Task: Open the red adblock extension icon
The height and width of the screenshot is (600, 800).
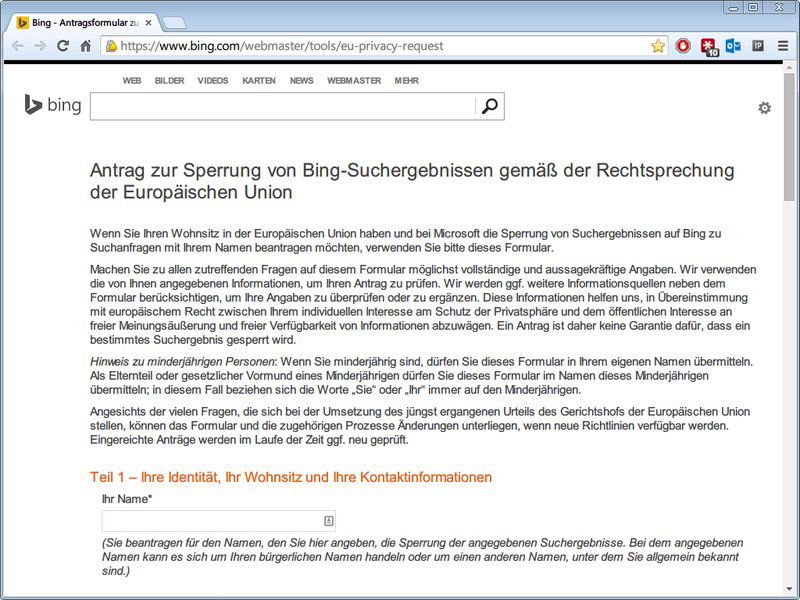Action: click(683, 46)
